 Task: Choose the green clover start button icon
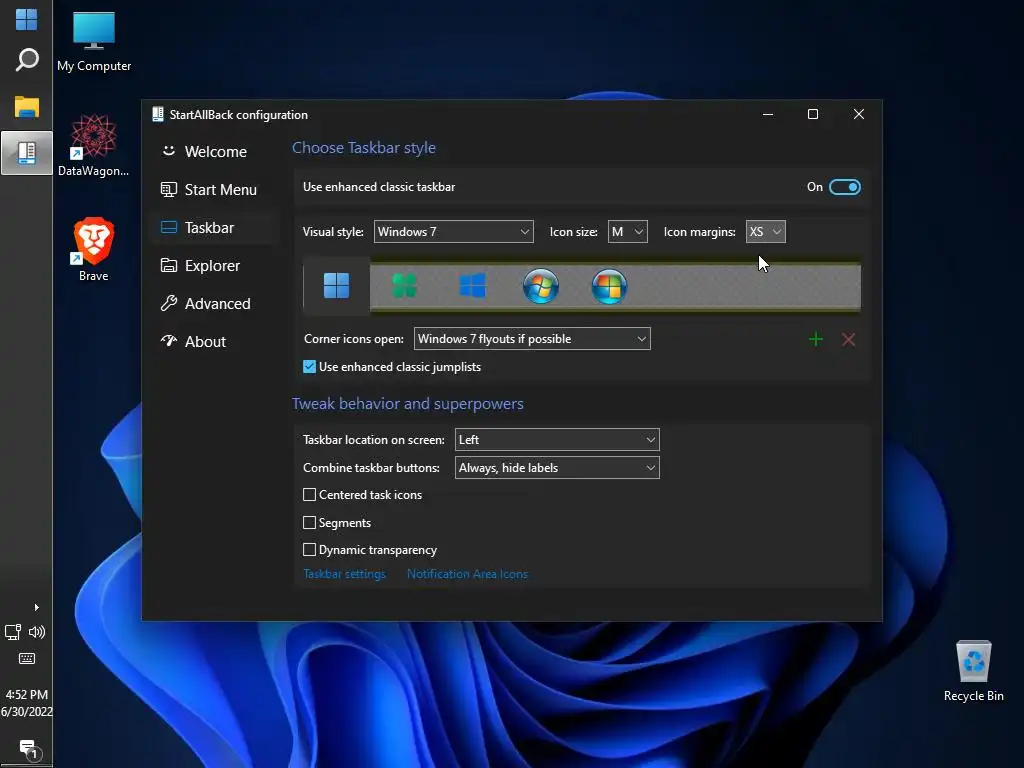(404, 285)
